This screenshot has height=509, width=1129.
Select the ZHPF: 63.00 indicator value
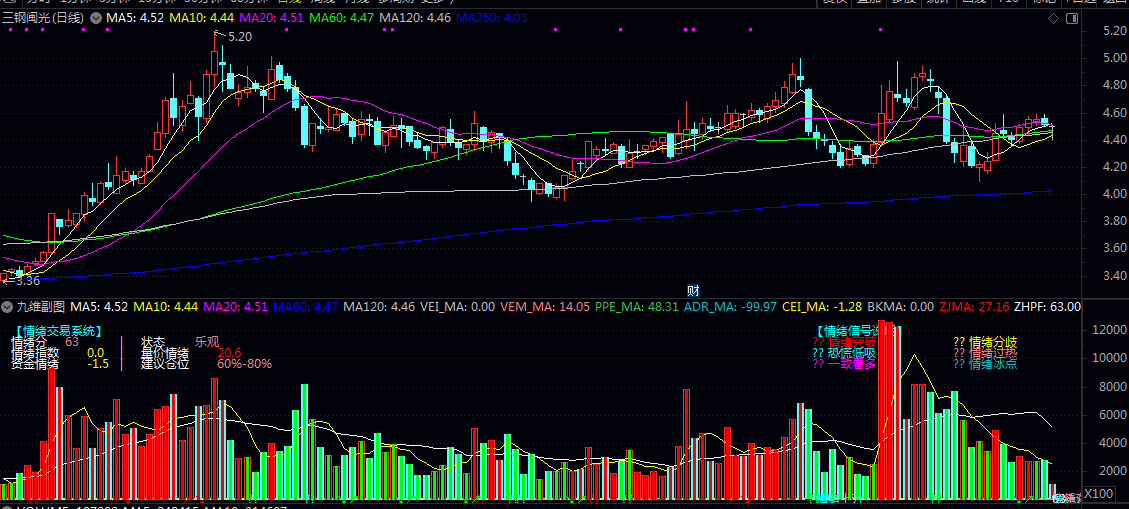[x=1047, y=307]
